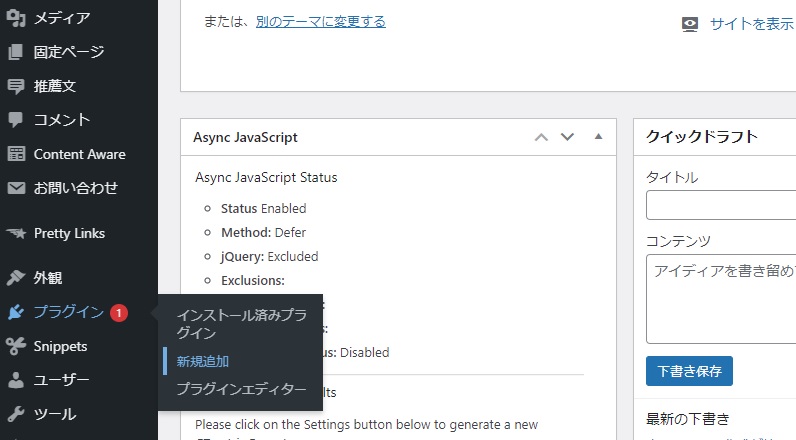Move Async JavaScript widget up
The height and width of the screenshot is (440, 796).
click(542, 137)
